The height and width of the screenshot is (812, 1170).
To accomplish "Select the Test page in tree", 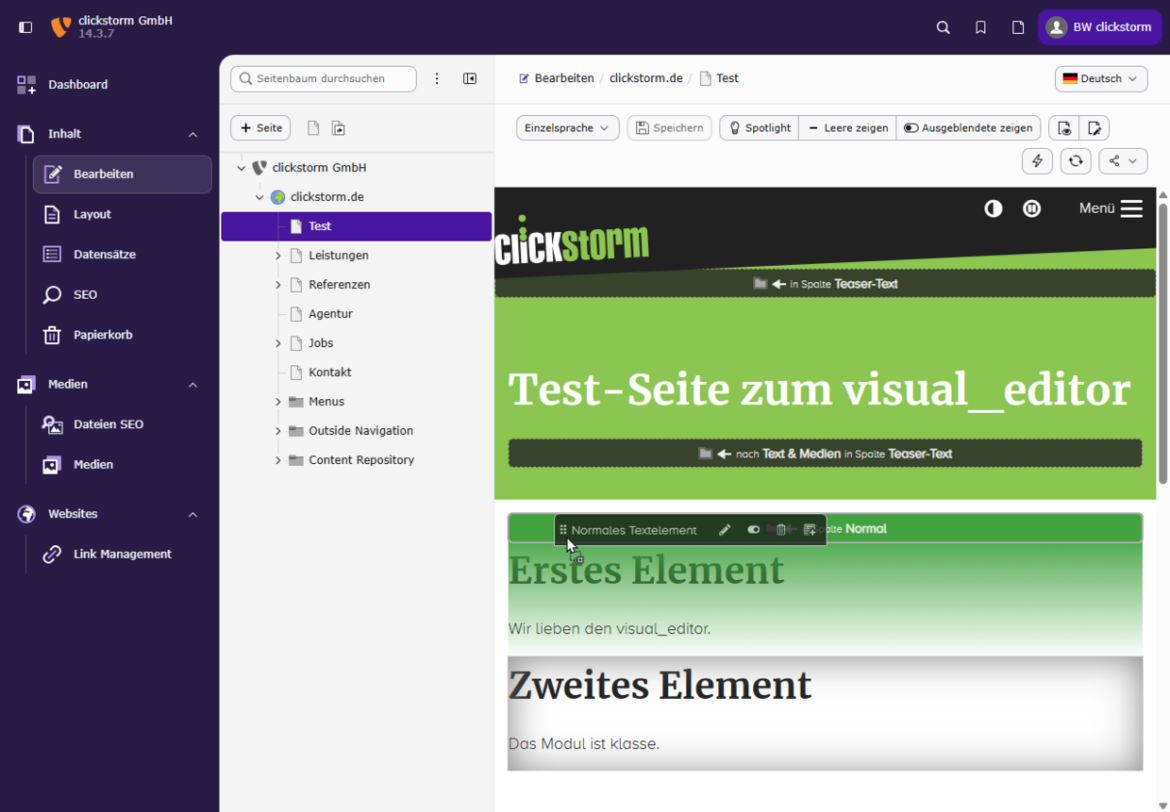I will pyautogui.click(x=357, y=226).
